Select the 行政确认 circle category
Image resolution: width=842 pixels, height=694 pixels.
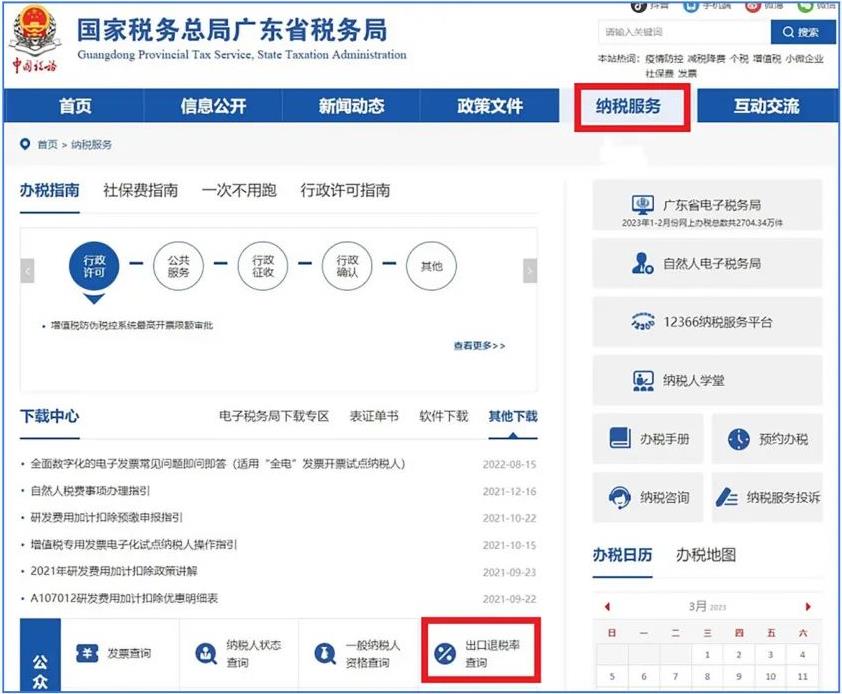coord(347,266)
